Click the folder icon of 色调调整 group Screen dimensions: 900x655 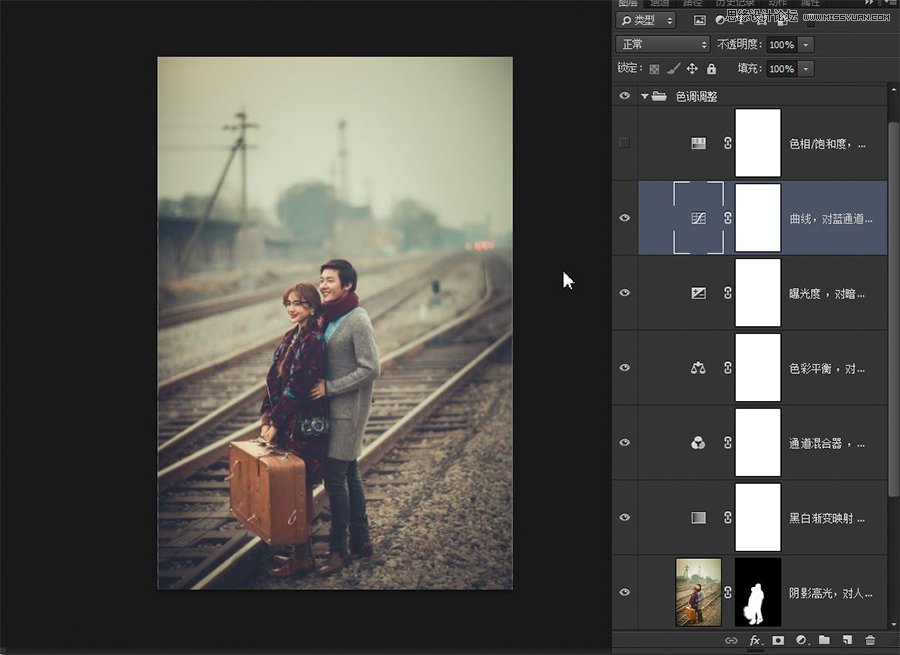pos(660,96)
